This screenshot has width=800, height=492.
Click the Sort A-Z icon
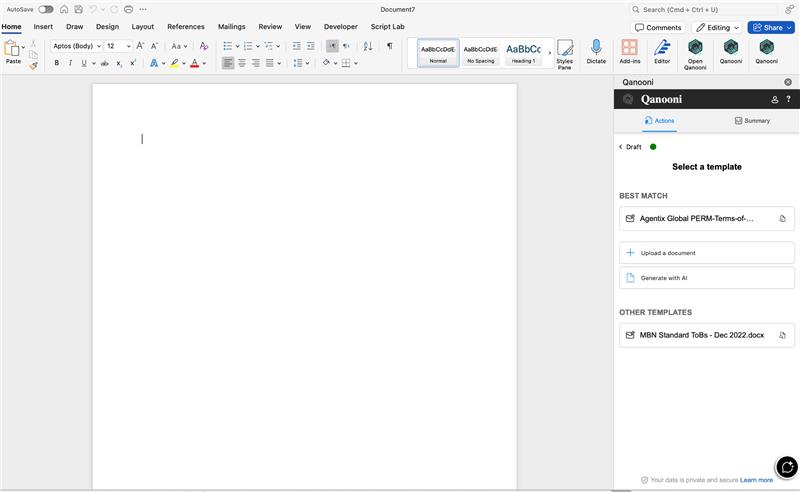click(368, 46)
